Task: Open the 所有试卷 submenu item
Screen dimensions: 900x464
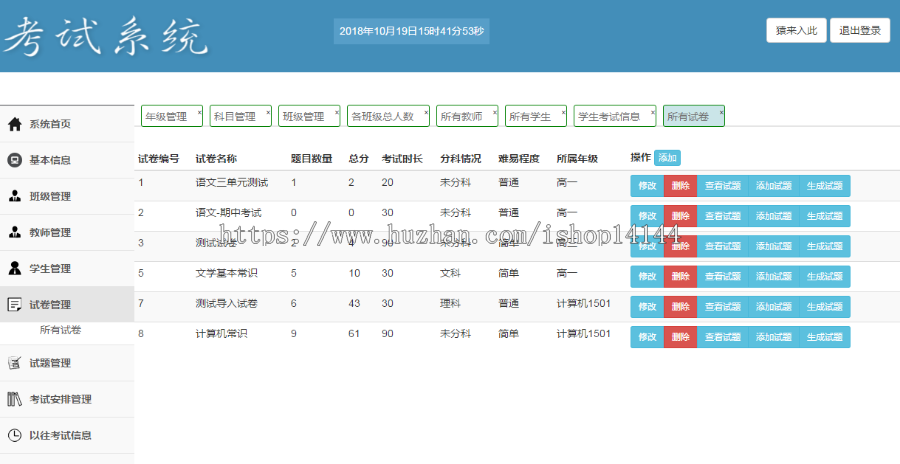Action: [x=61, y=330]
